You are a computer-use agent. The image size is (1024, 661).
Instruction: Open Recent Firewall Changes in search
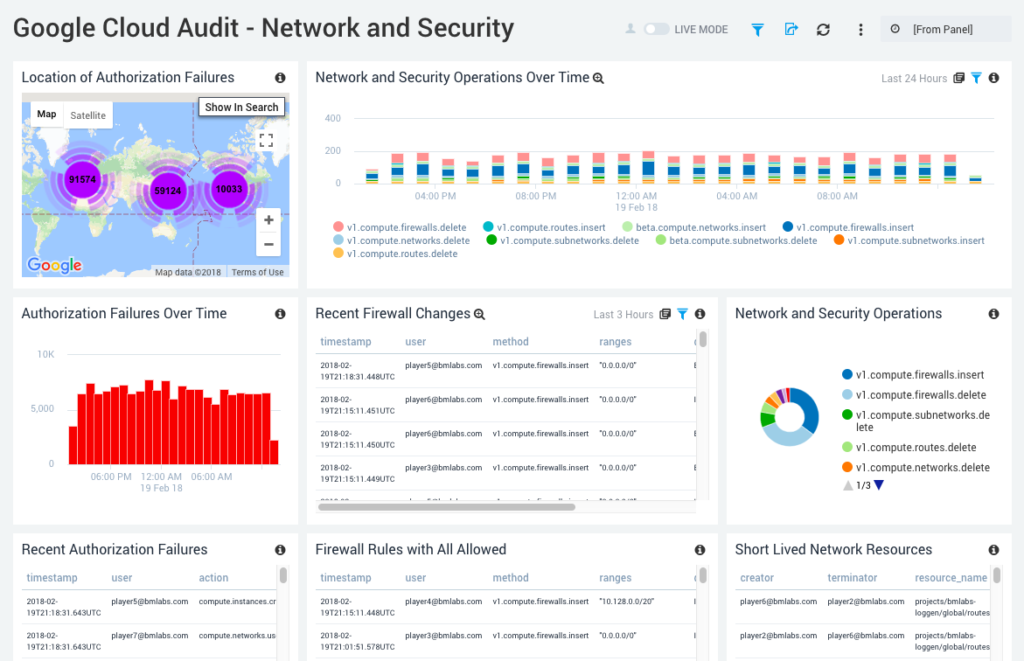click(479, 314)
